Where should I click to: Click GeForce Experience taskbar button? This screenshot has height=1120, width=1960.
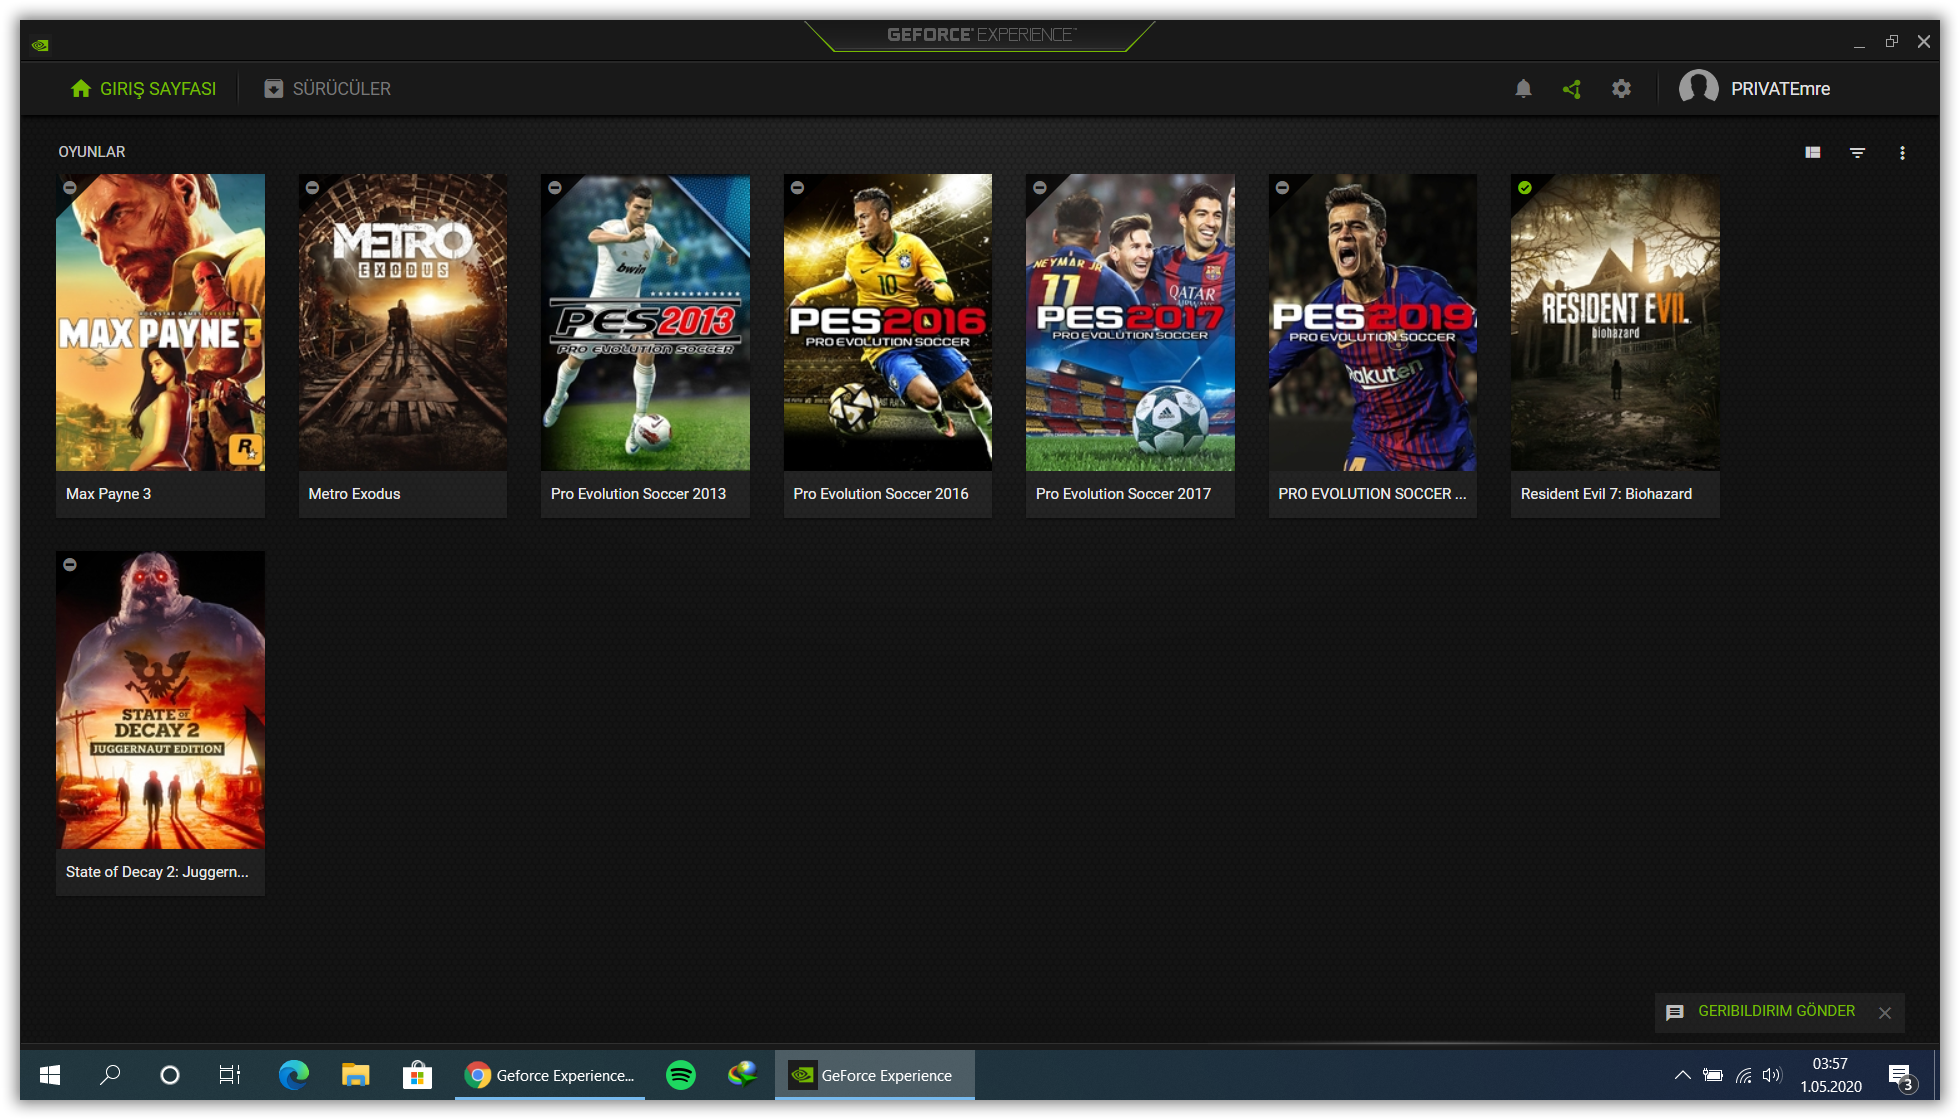click(x=875, y=1075)
